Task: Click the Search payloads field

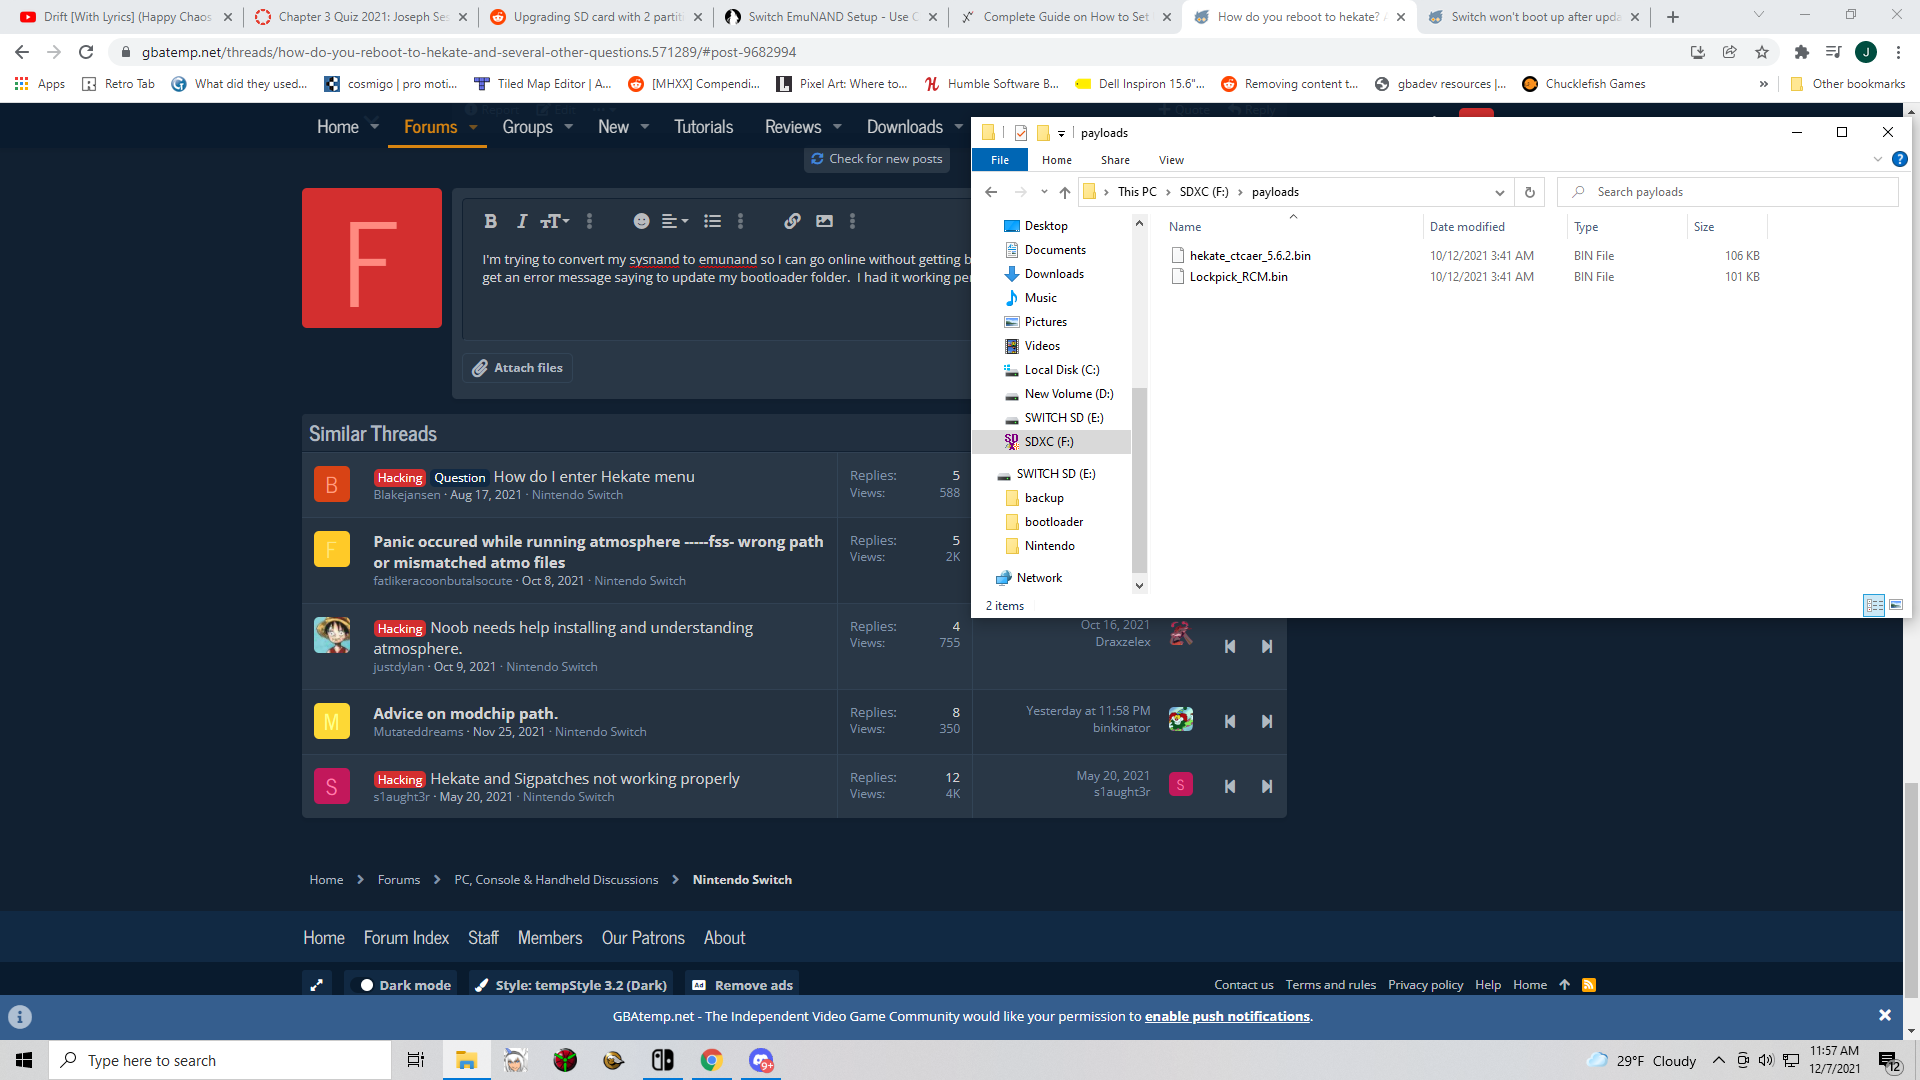Action: point(1728,192)
